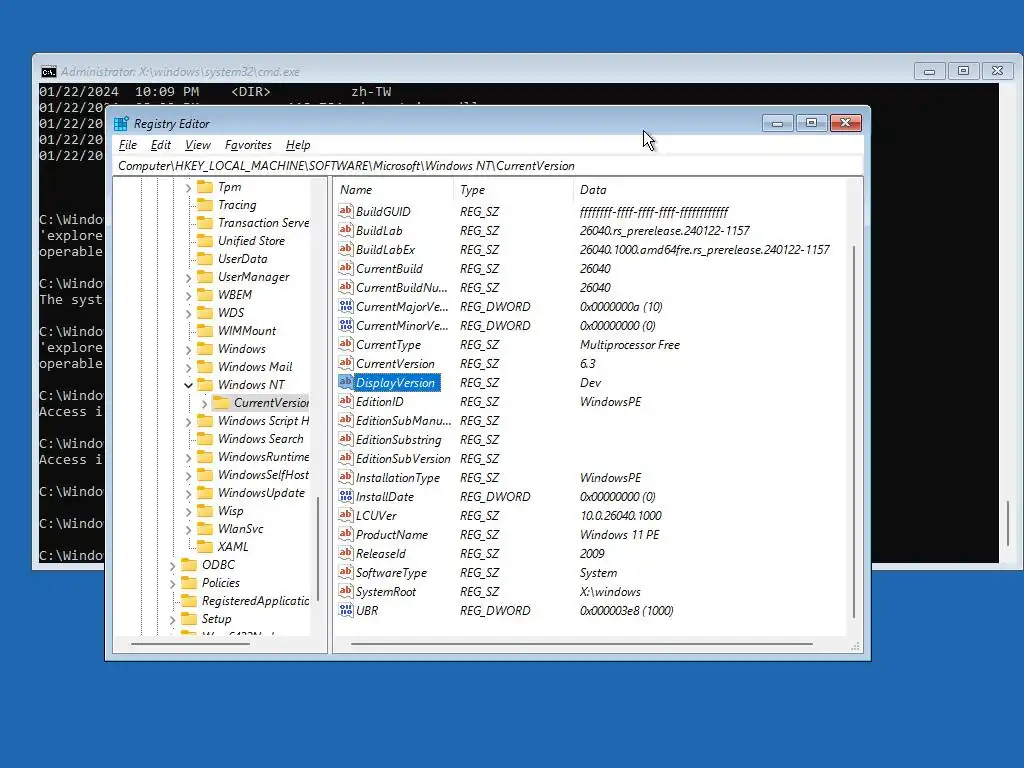Click the BuildLab string value icon
This screenshot has height=768, width=1024.
(x=345, y=230)
